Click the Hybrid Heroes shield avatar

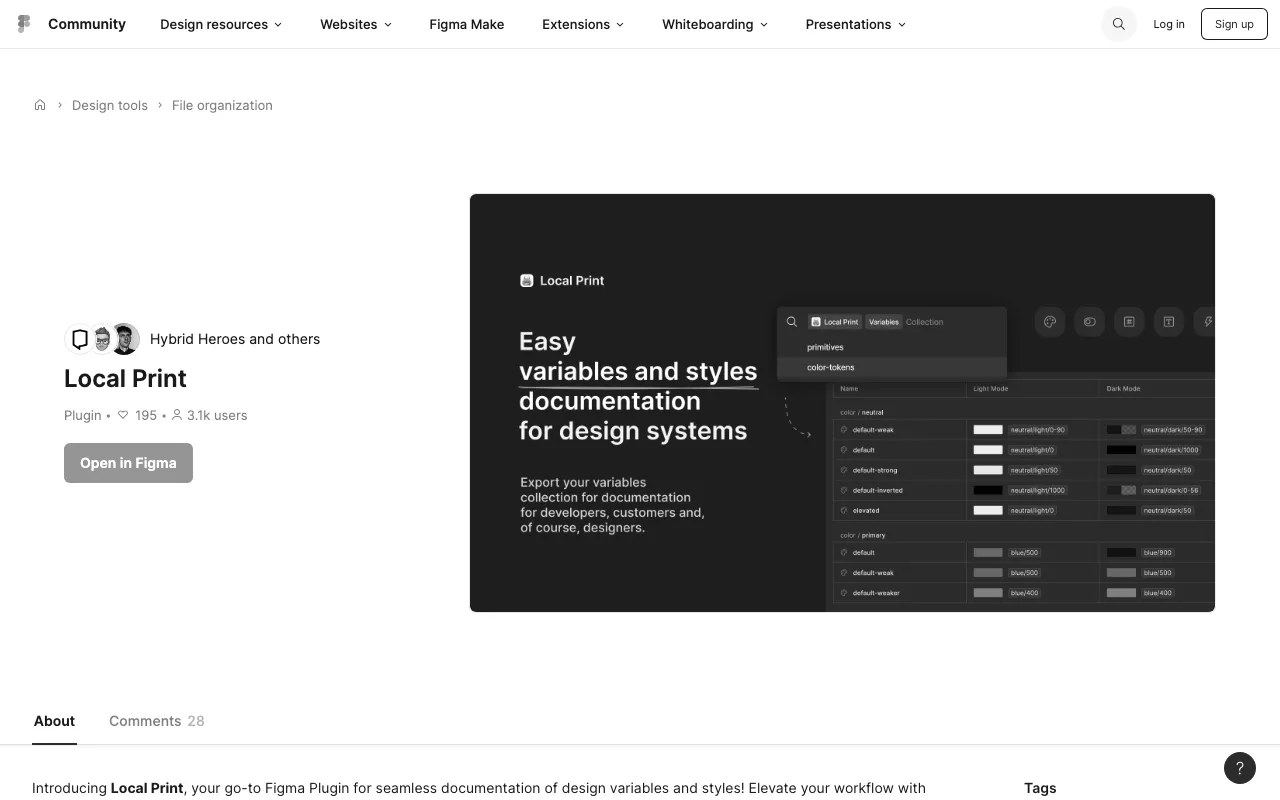[80, 339]
